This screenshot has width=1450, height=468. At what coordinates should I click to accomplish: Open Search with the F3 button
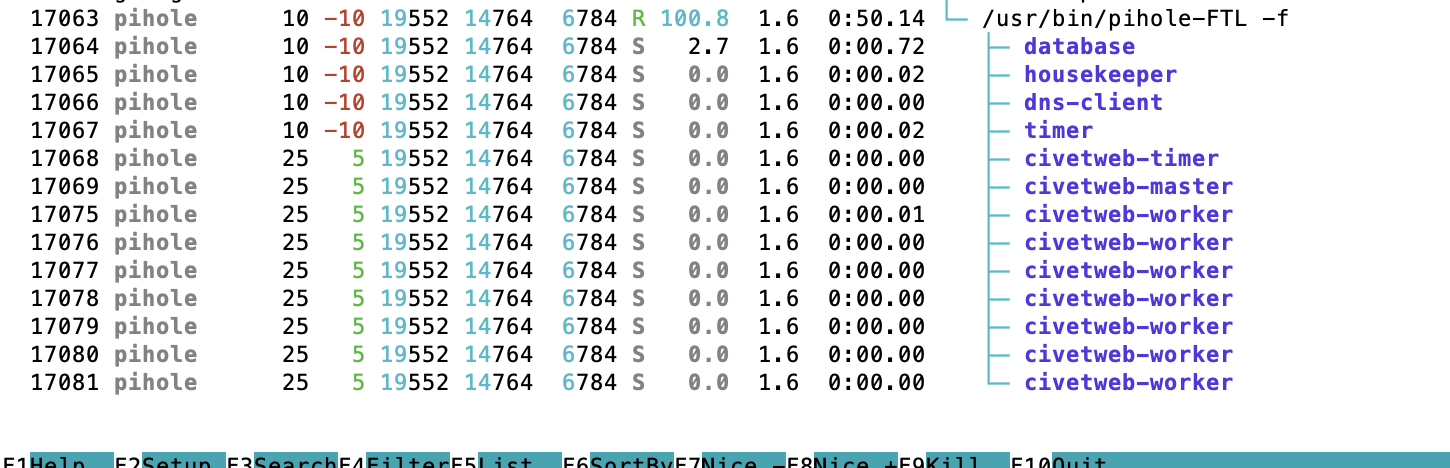pyautogui.click(x=282, y=461)
